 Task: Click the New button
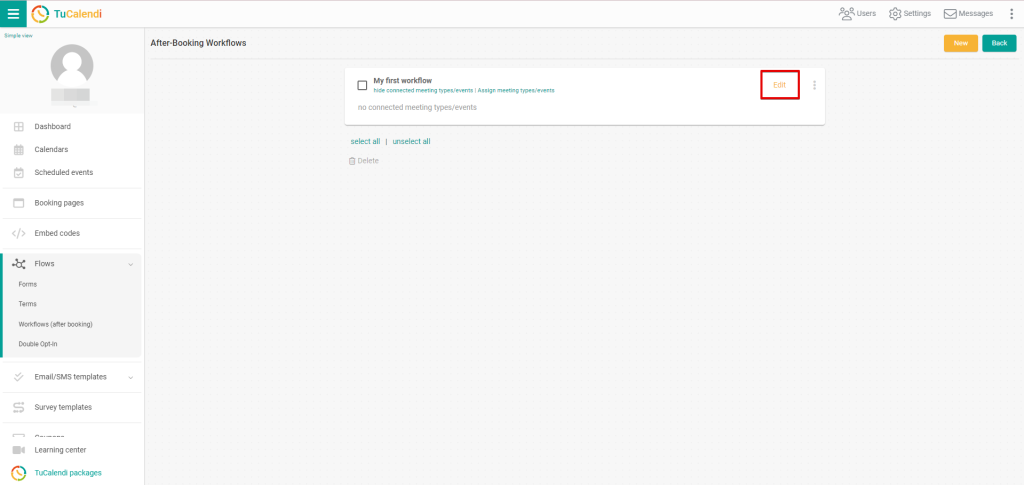click(960, 43)
